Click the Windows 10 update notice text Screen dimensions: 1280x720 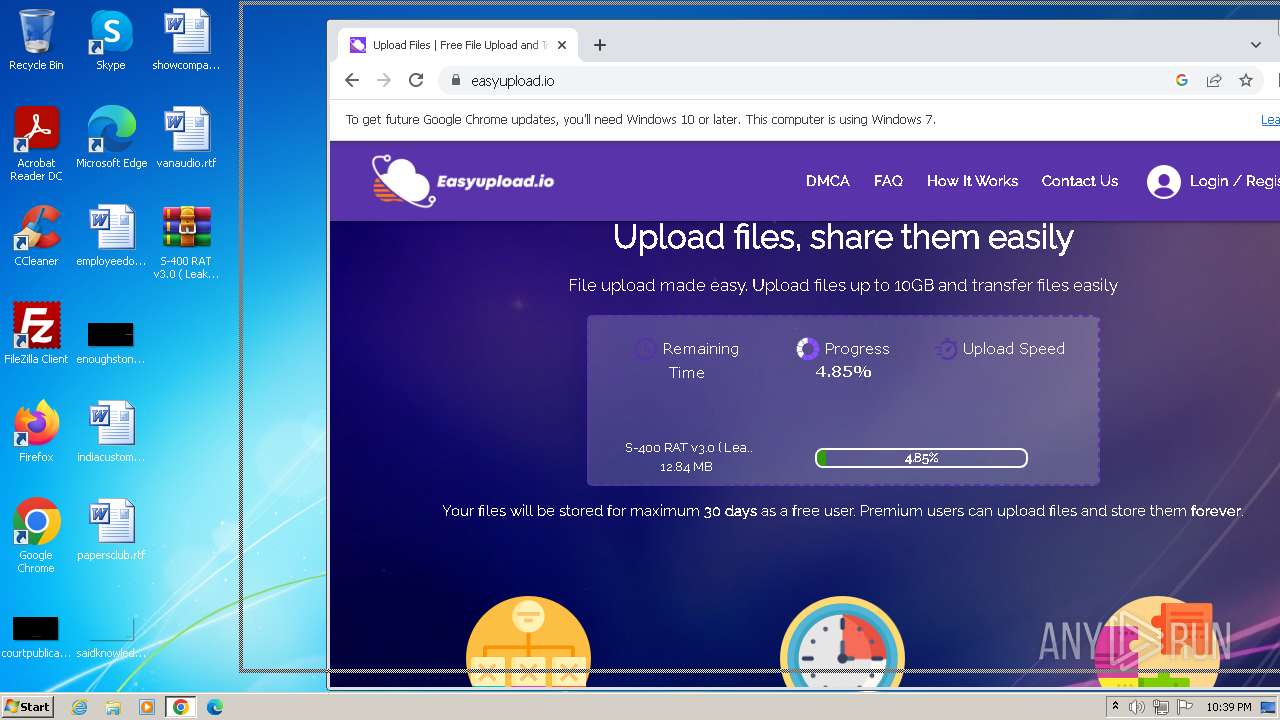[x=641, y=119]
